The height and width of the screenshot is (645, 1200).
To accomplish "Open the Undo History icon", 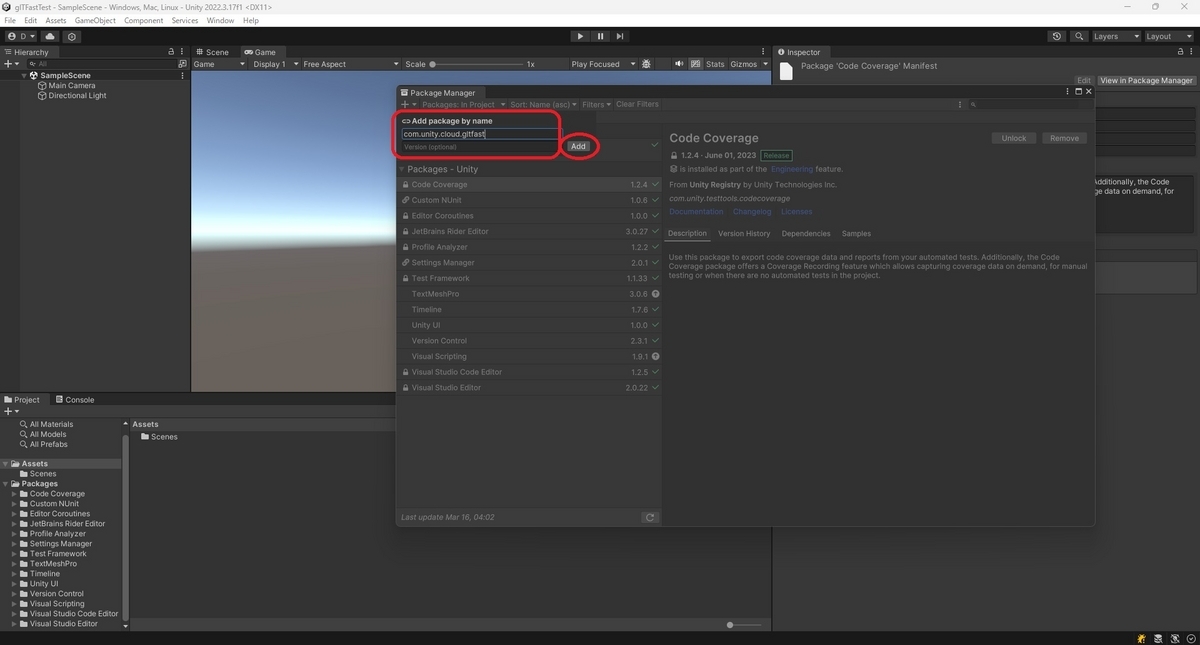I will [1057, 36].
